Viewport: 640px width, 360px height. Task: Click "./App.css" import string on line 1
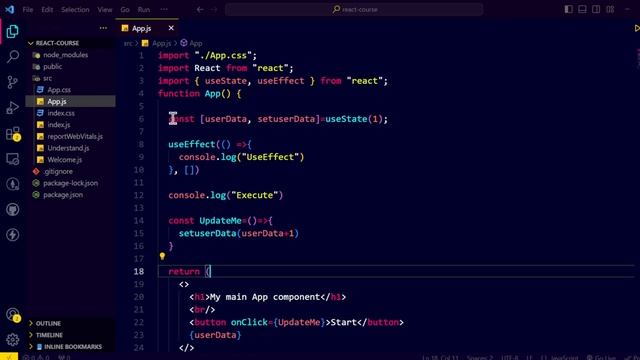(223, 56)
